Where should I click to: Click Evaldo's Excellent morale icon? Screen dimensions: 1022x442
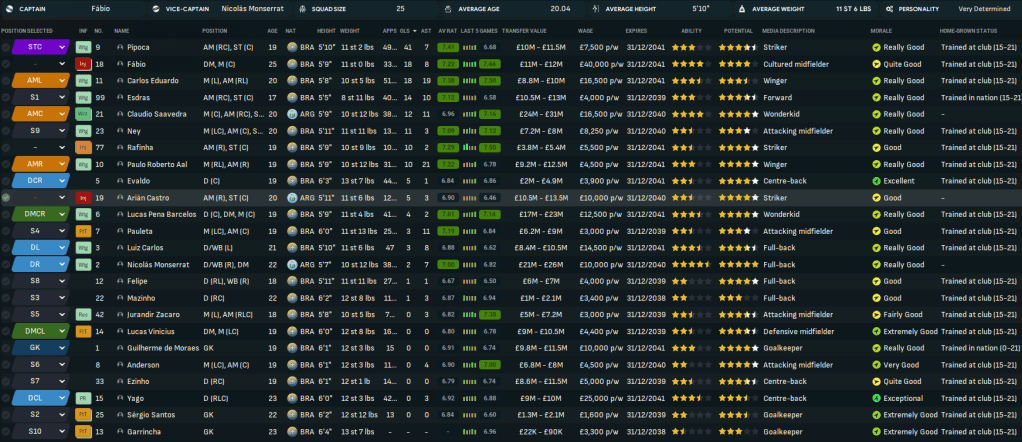tap(876, 181)
